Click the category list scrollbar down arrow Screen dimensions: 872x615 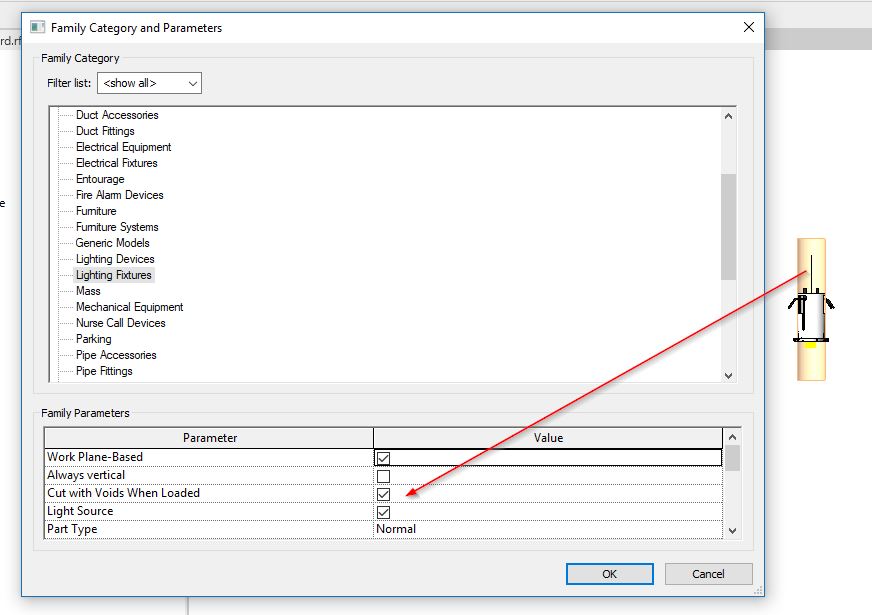729,376
